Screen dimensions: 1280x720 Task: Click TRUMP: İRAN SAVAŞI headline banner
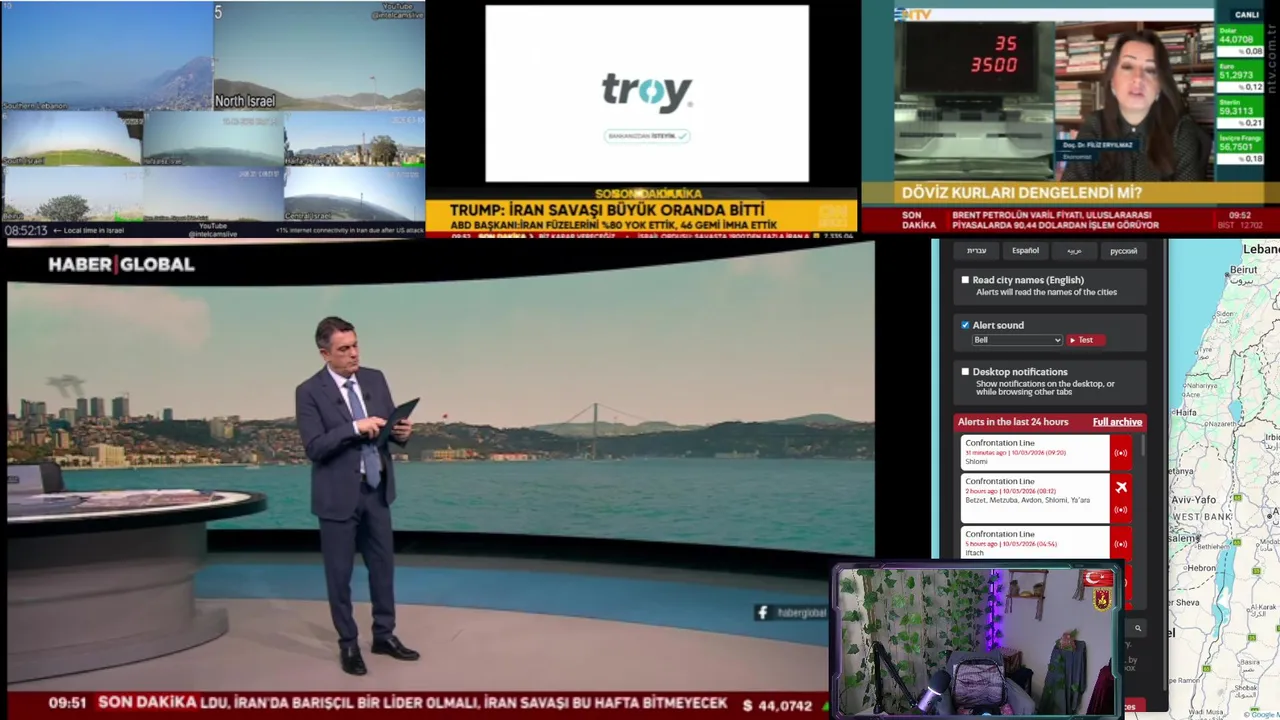click(x=607, y=210)
